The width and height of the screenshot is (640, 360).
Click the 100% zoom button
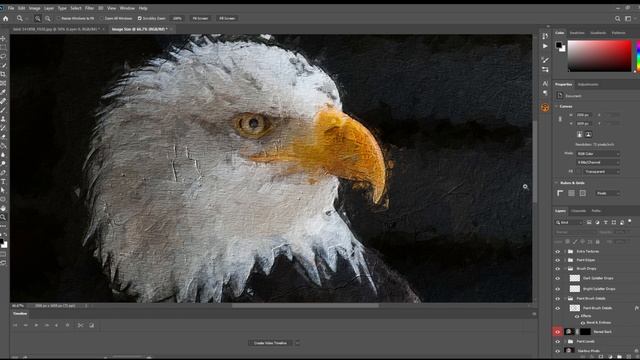(x=177, y=18)
